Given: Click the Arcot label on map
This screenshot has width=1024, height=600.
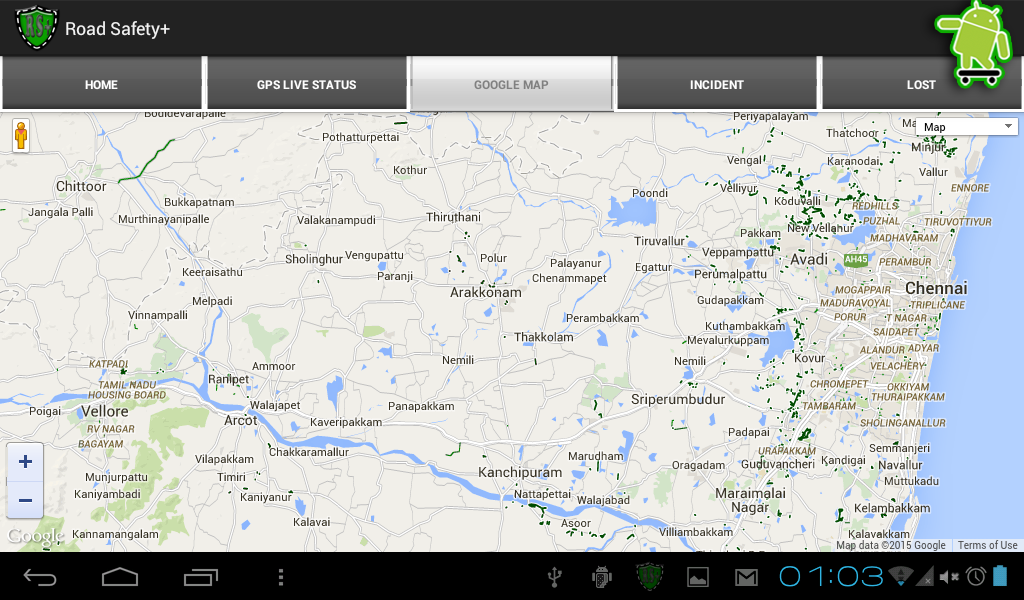Looking at the screenshot, I should tap(240, 420).
